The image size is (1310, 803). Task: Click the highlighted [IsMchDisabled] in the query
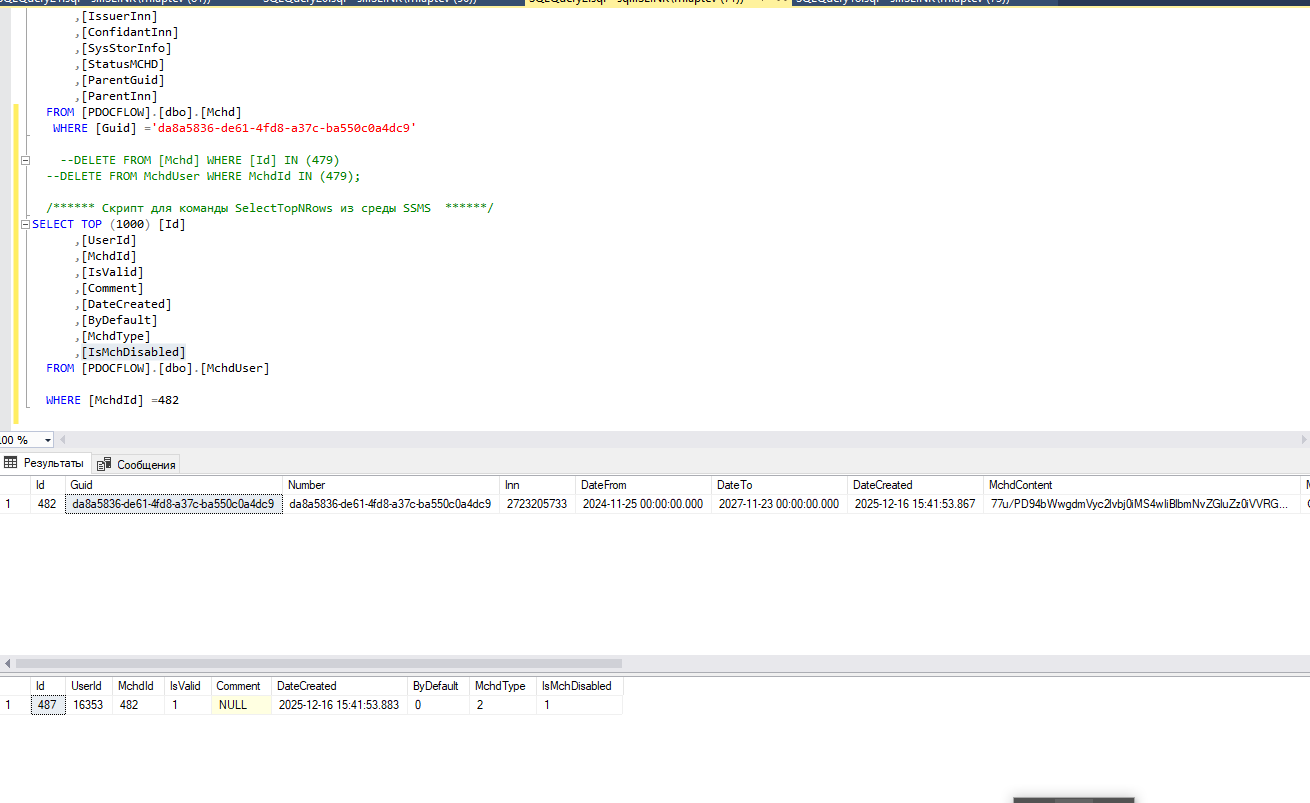pyautogui.click(x=133, y=352)
